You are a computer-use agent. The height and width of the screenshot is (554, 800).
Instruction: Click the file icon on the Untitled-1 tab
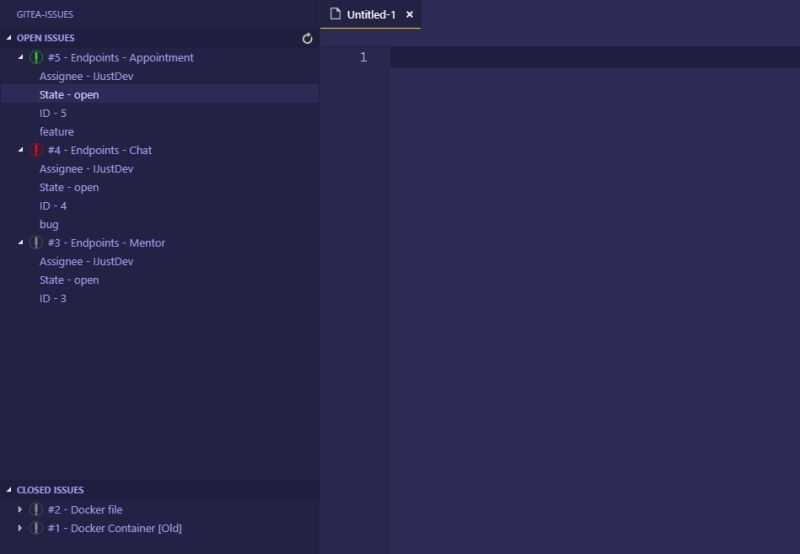(335, 14)
